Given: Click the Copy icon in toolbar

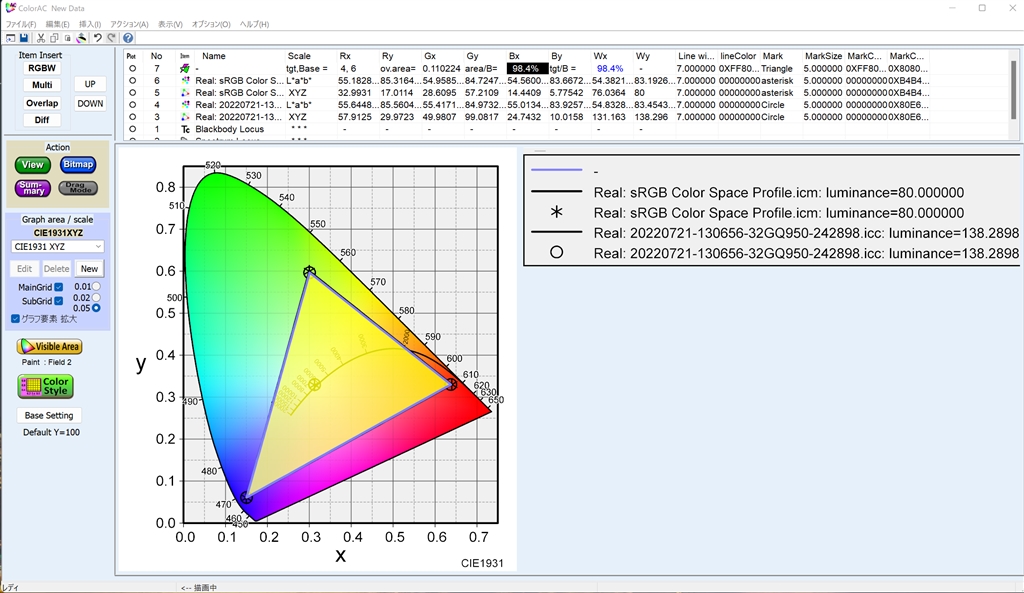Looking at the screenshot, I should point(54,39).
